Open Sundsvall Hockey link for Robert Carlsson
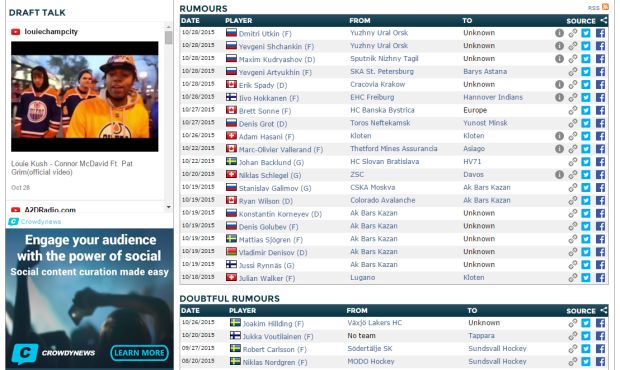Viewport: 620px width, 370px height. pyautogui.click(x=497, y=349)
